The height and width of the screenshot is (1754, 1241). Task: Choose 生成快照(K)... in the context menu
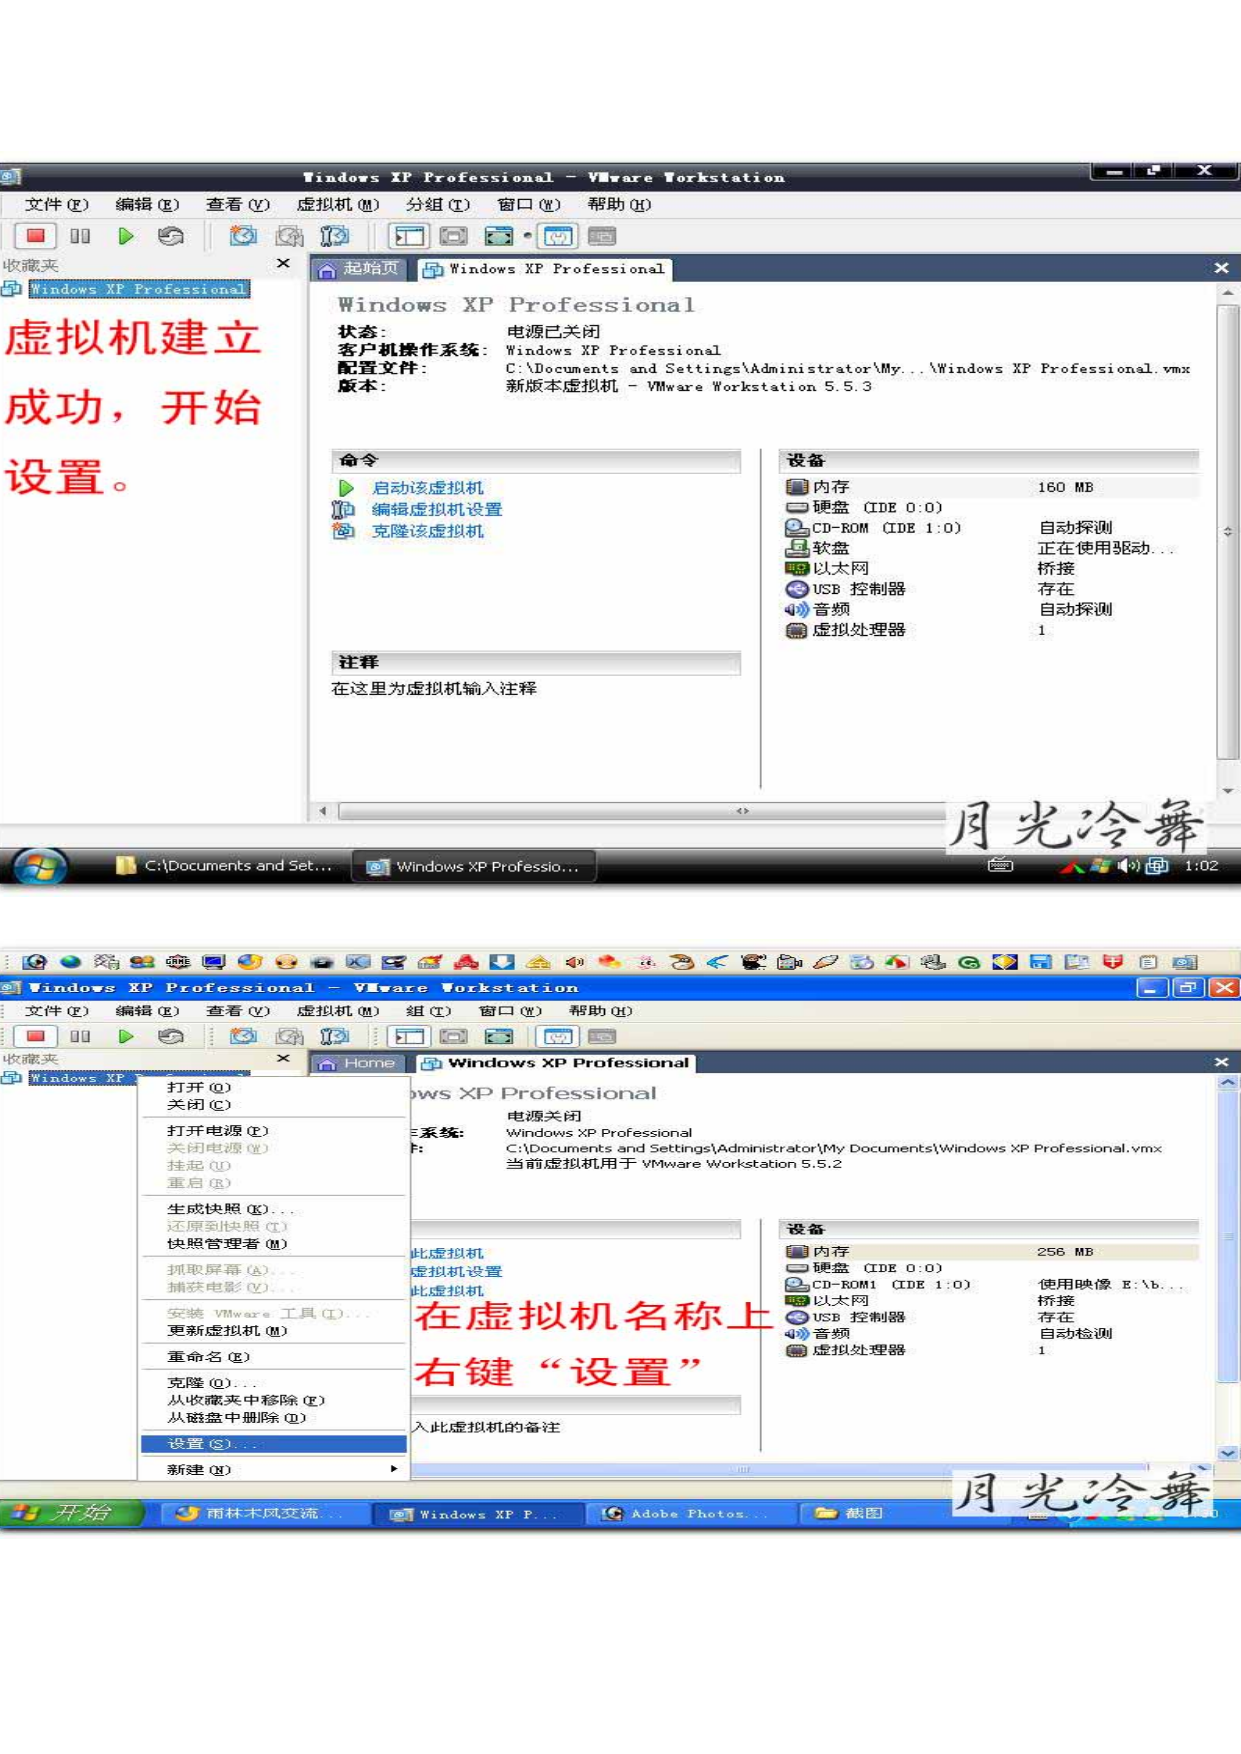point(274,1209)
